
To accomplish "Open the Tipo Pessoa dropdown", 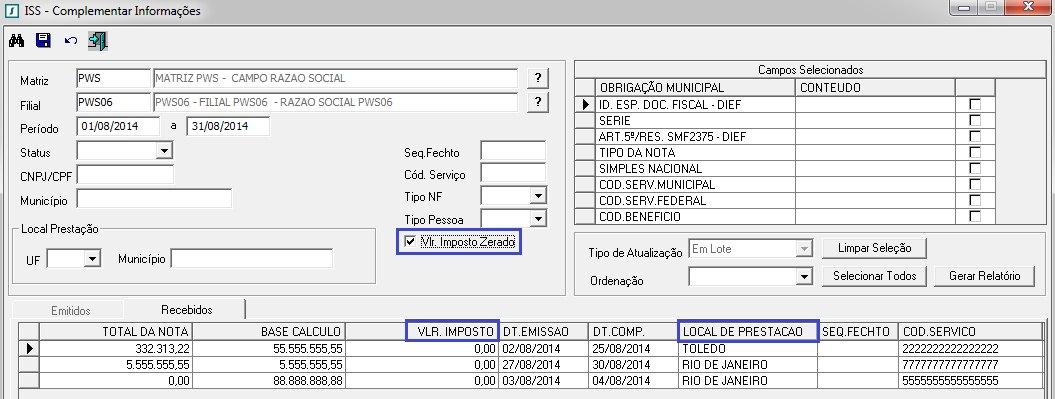I will pos(538,219).
